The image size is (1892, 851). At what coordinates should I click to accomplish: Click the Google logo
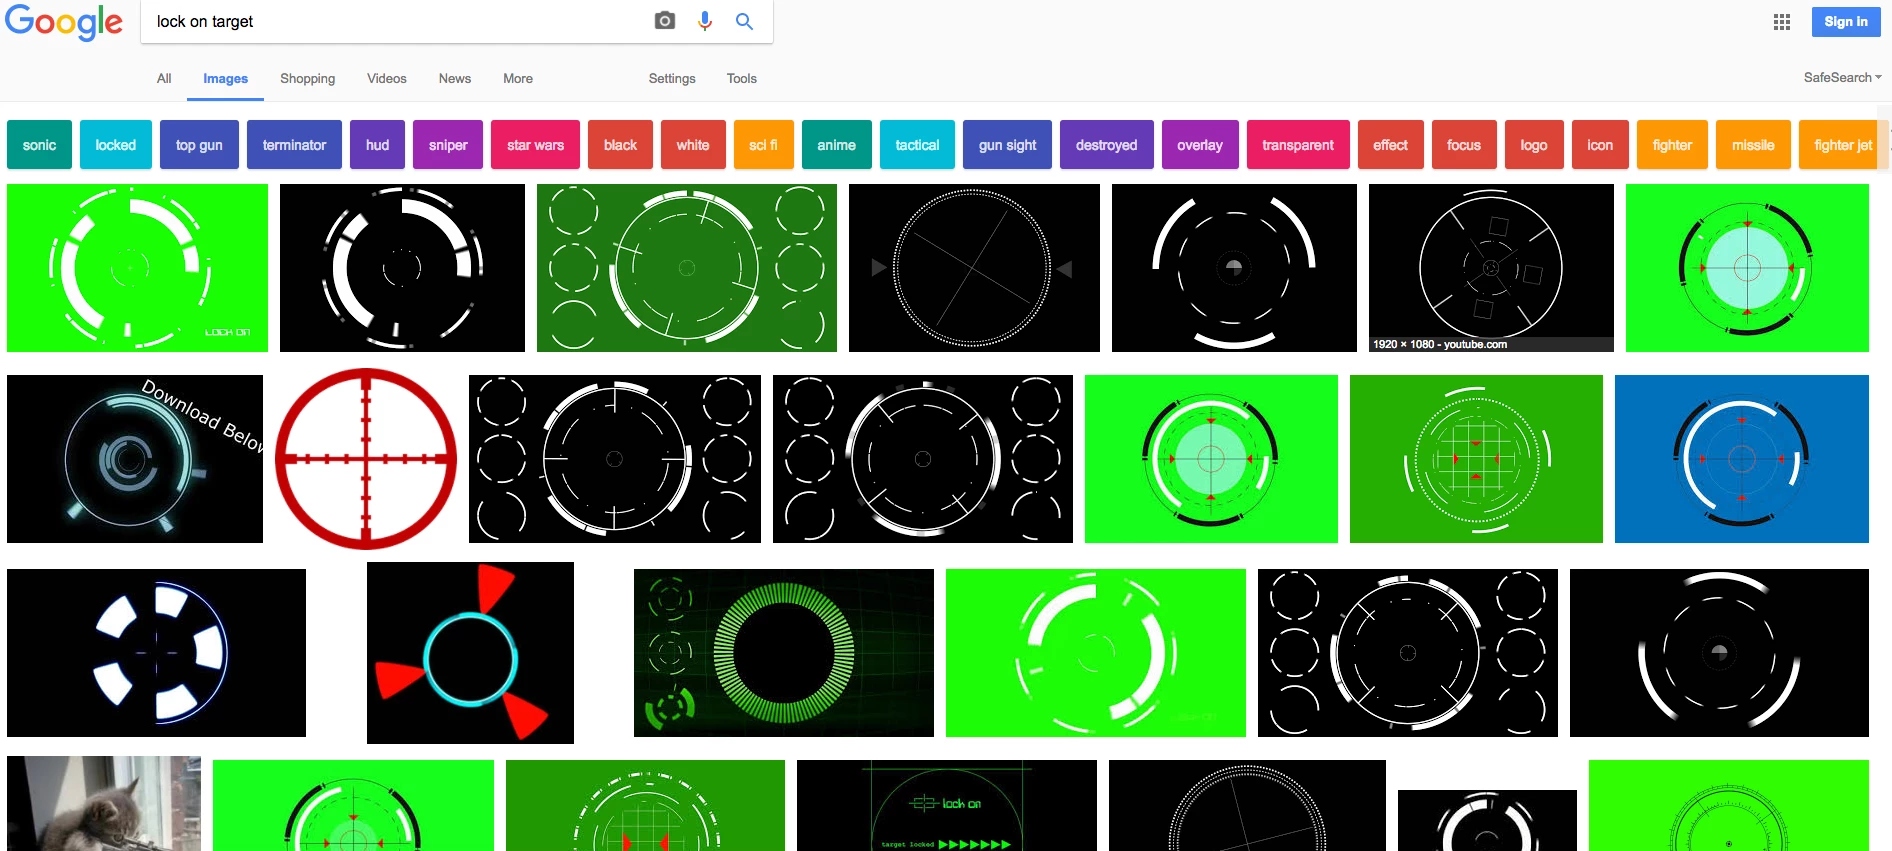[64, 22]
